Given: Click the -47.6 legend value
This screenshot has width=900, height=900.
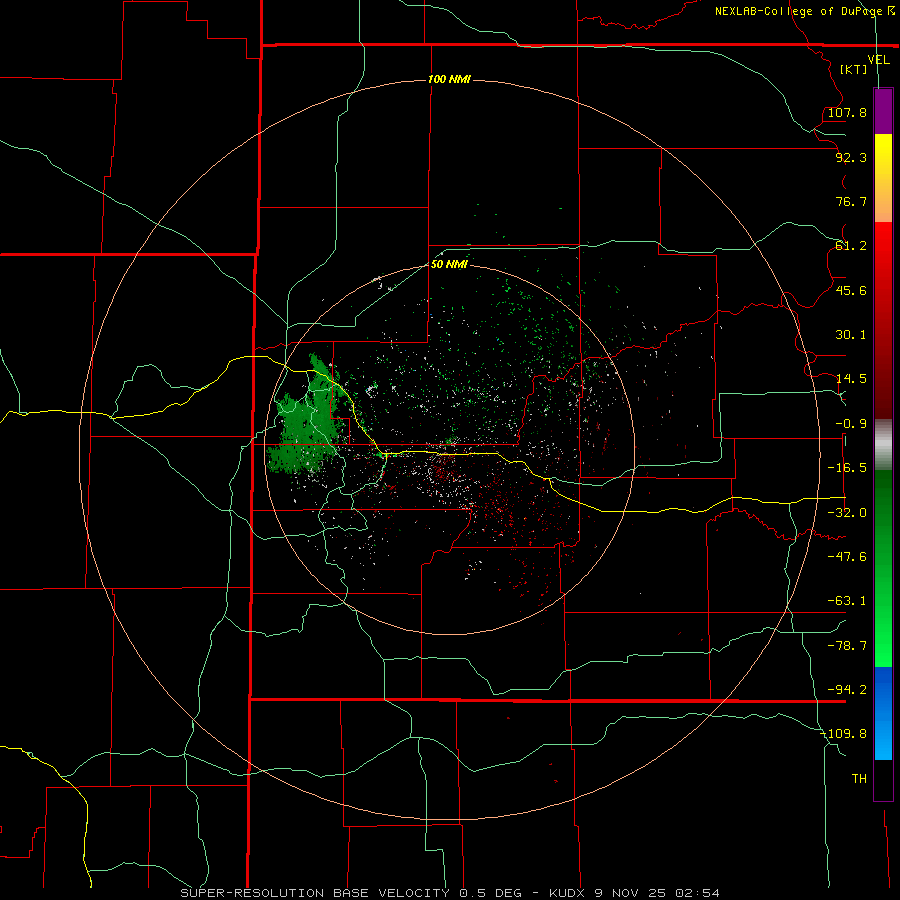Looking at the screenshot, I should (847, 557).
